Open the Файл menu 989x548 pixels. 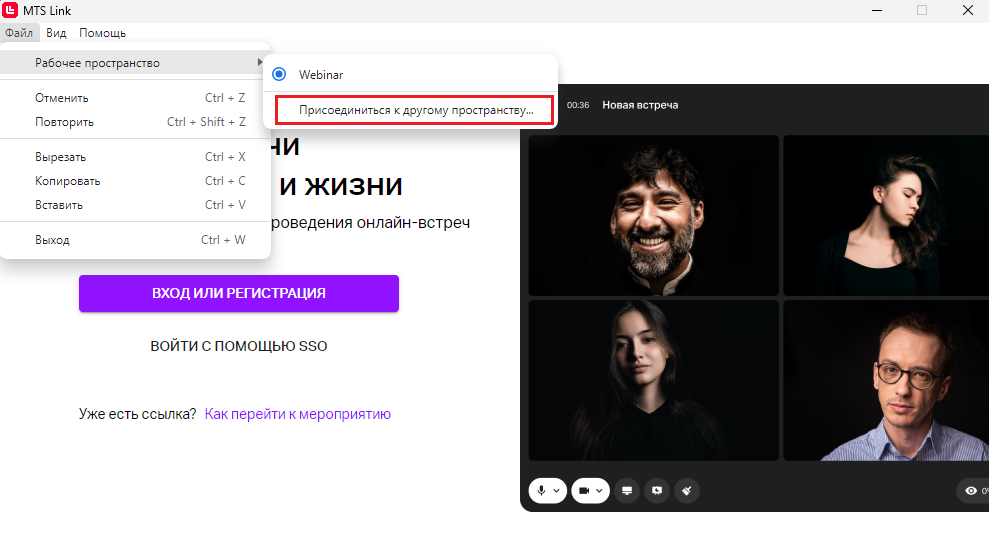click(x=19, y=33)
